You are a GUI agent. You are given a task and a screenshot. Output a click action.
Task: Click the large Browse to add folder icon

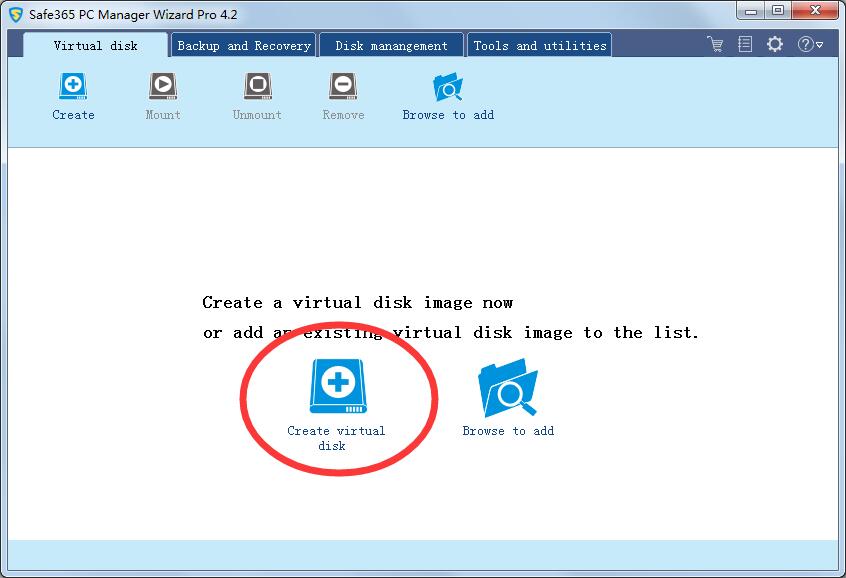(x=508, y=390)
